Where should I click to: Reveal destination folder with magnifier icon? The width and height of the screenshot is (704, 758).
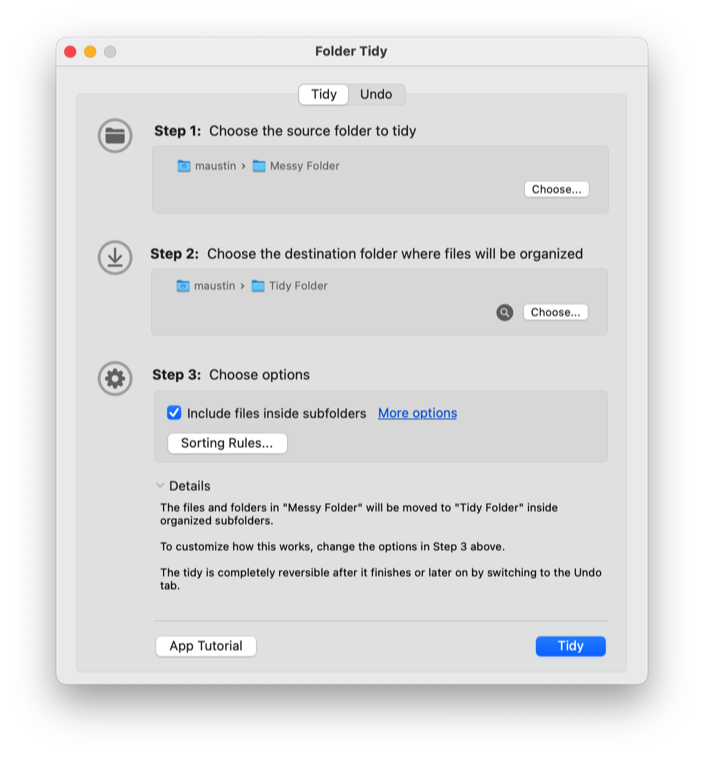point(504,312)
